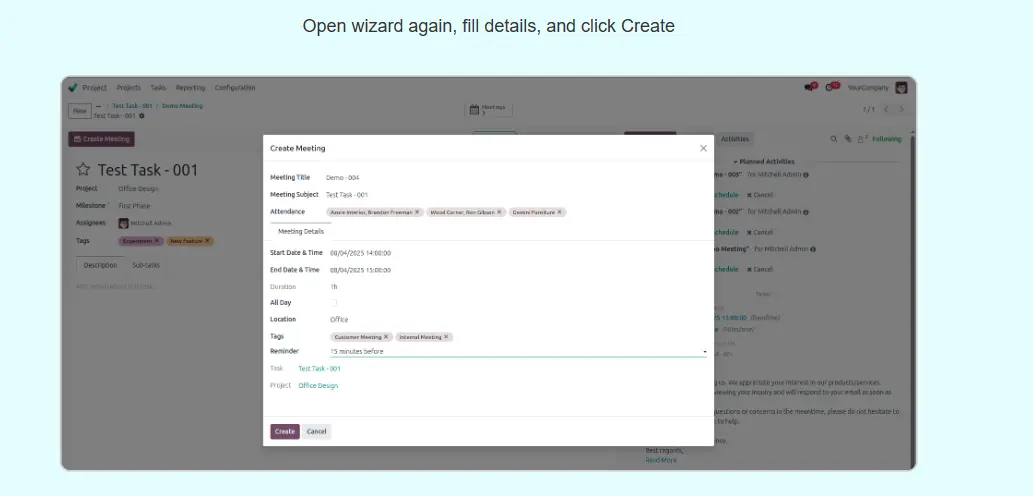Remove Gemini Furniture from attendance

click(x=560, y=212)
